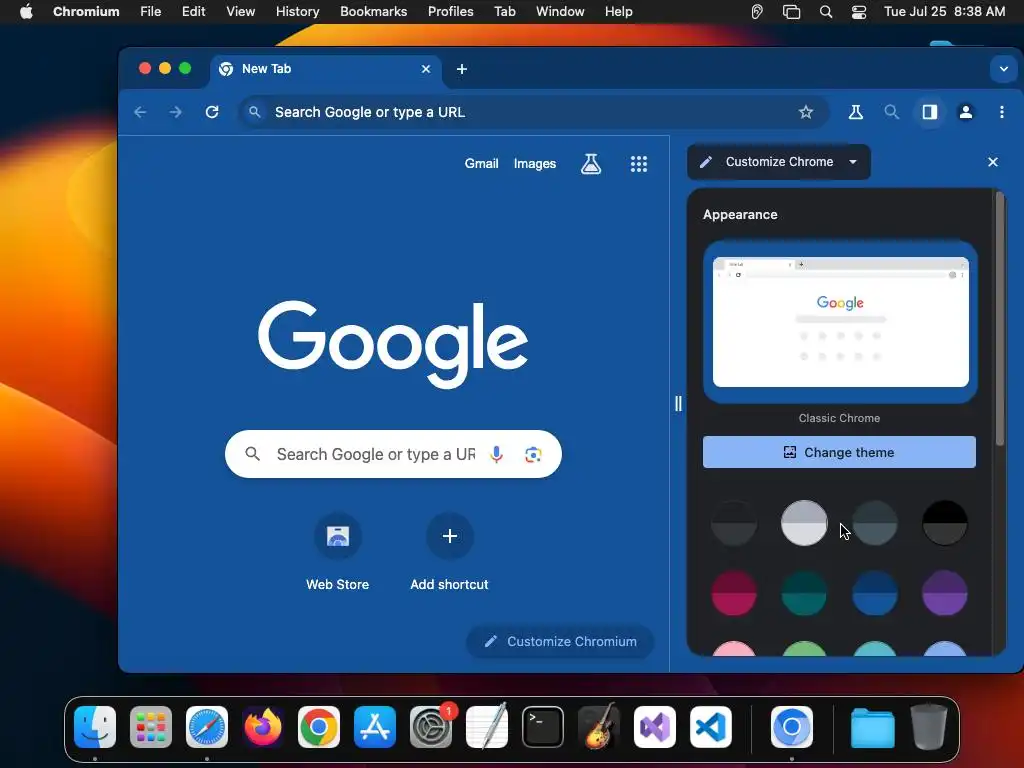The width and height of the screenshot is (1024, 768).
Task: Open the Profiles menu
Action: pos(451,12)
